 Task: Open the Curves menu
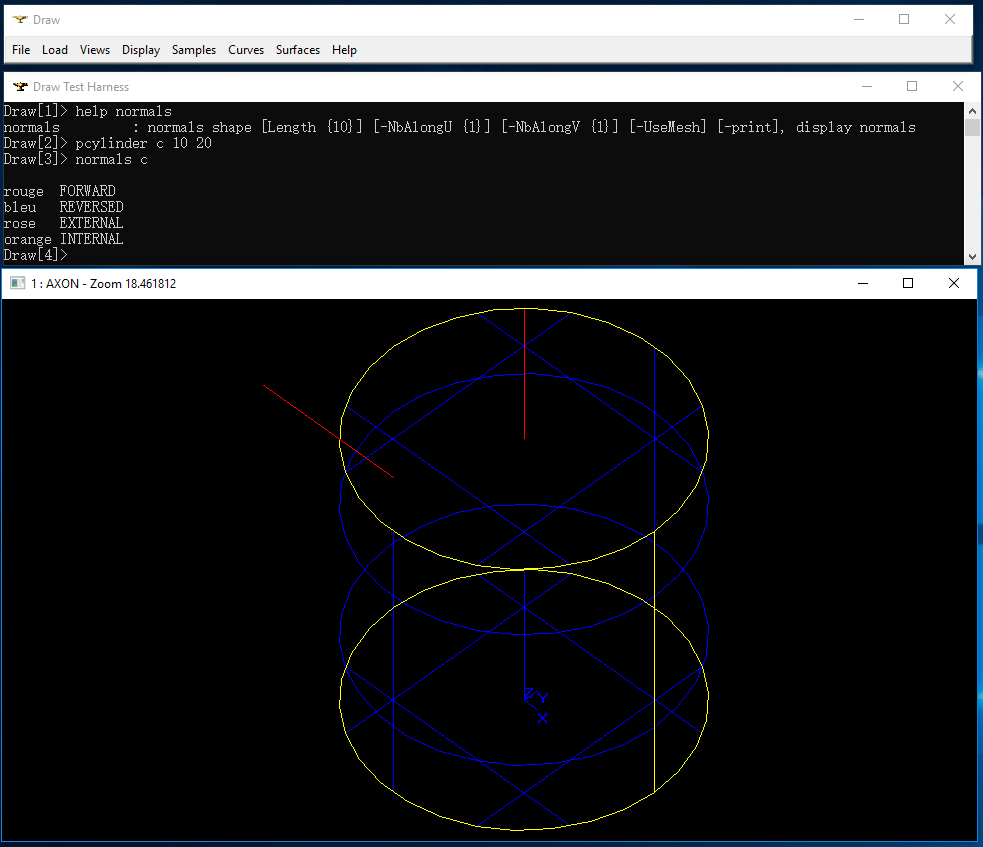point(246,50)
